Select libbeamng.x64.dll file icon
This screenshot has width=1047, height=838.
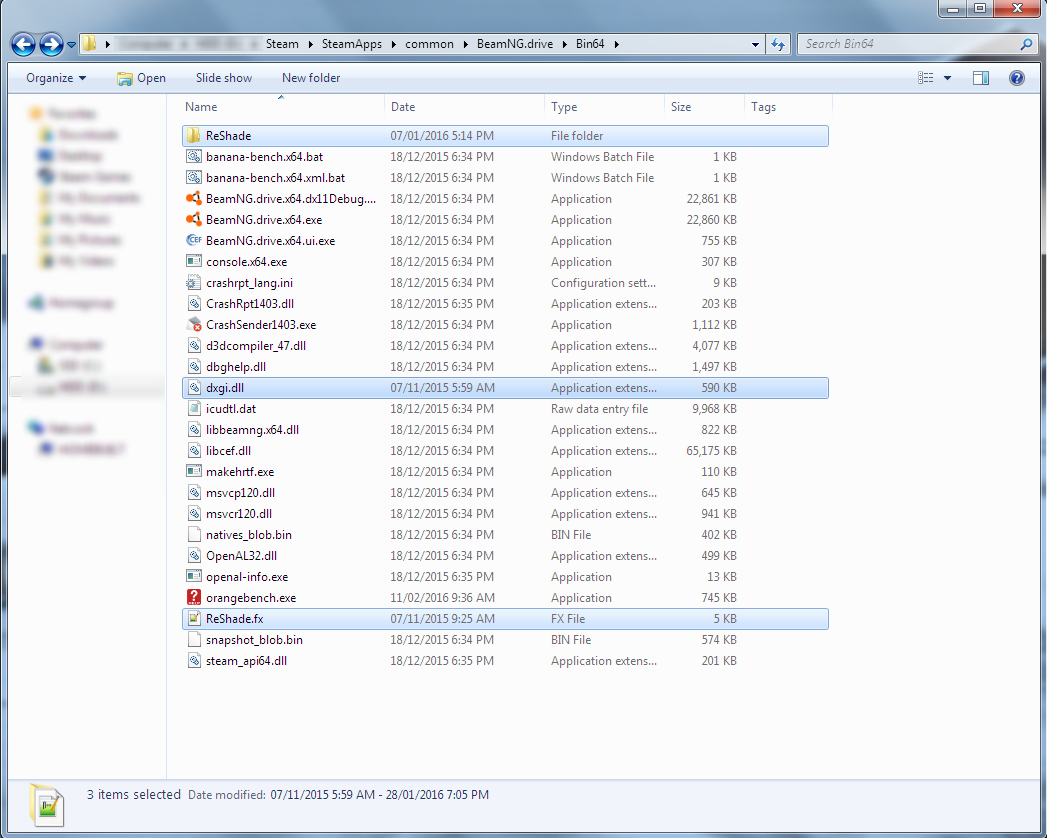194,430
